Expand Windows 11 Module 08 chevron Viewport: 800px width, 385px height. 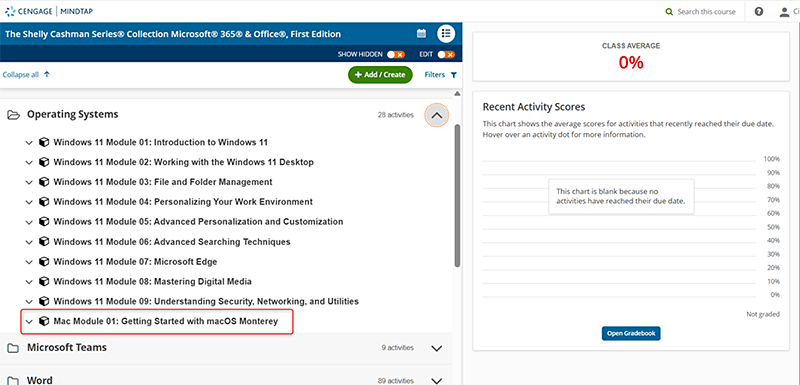29,282
